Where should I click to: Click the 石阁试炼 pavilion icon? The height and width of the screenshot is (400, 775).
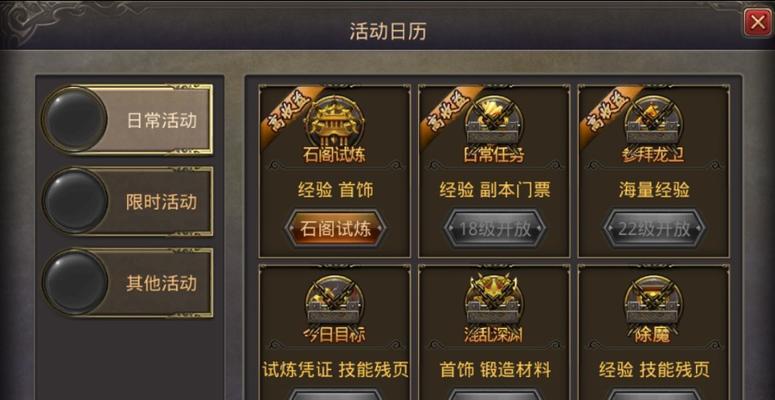(x=335, y=122)
